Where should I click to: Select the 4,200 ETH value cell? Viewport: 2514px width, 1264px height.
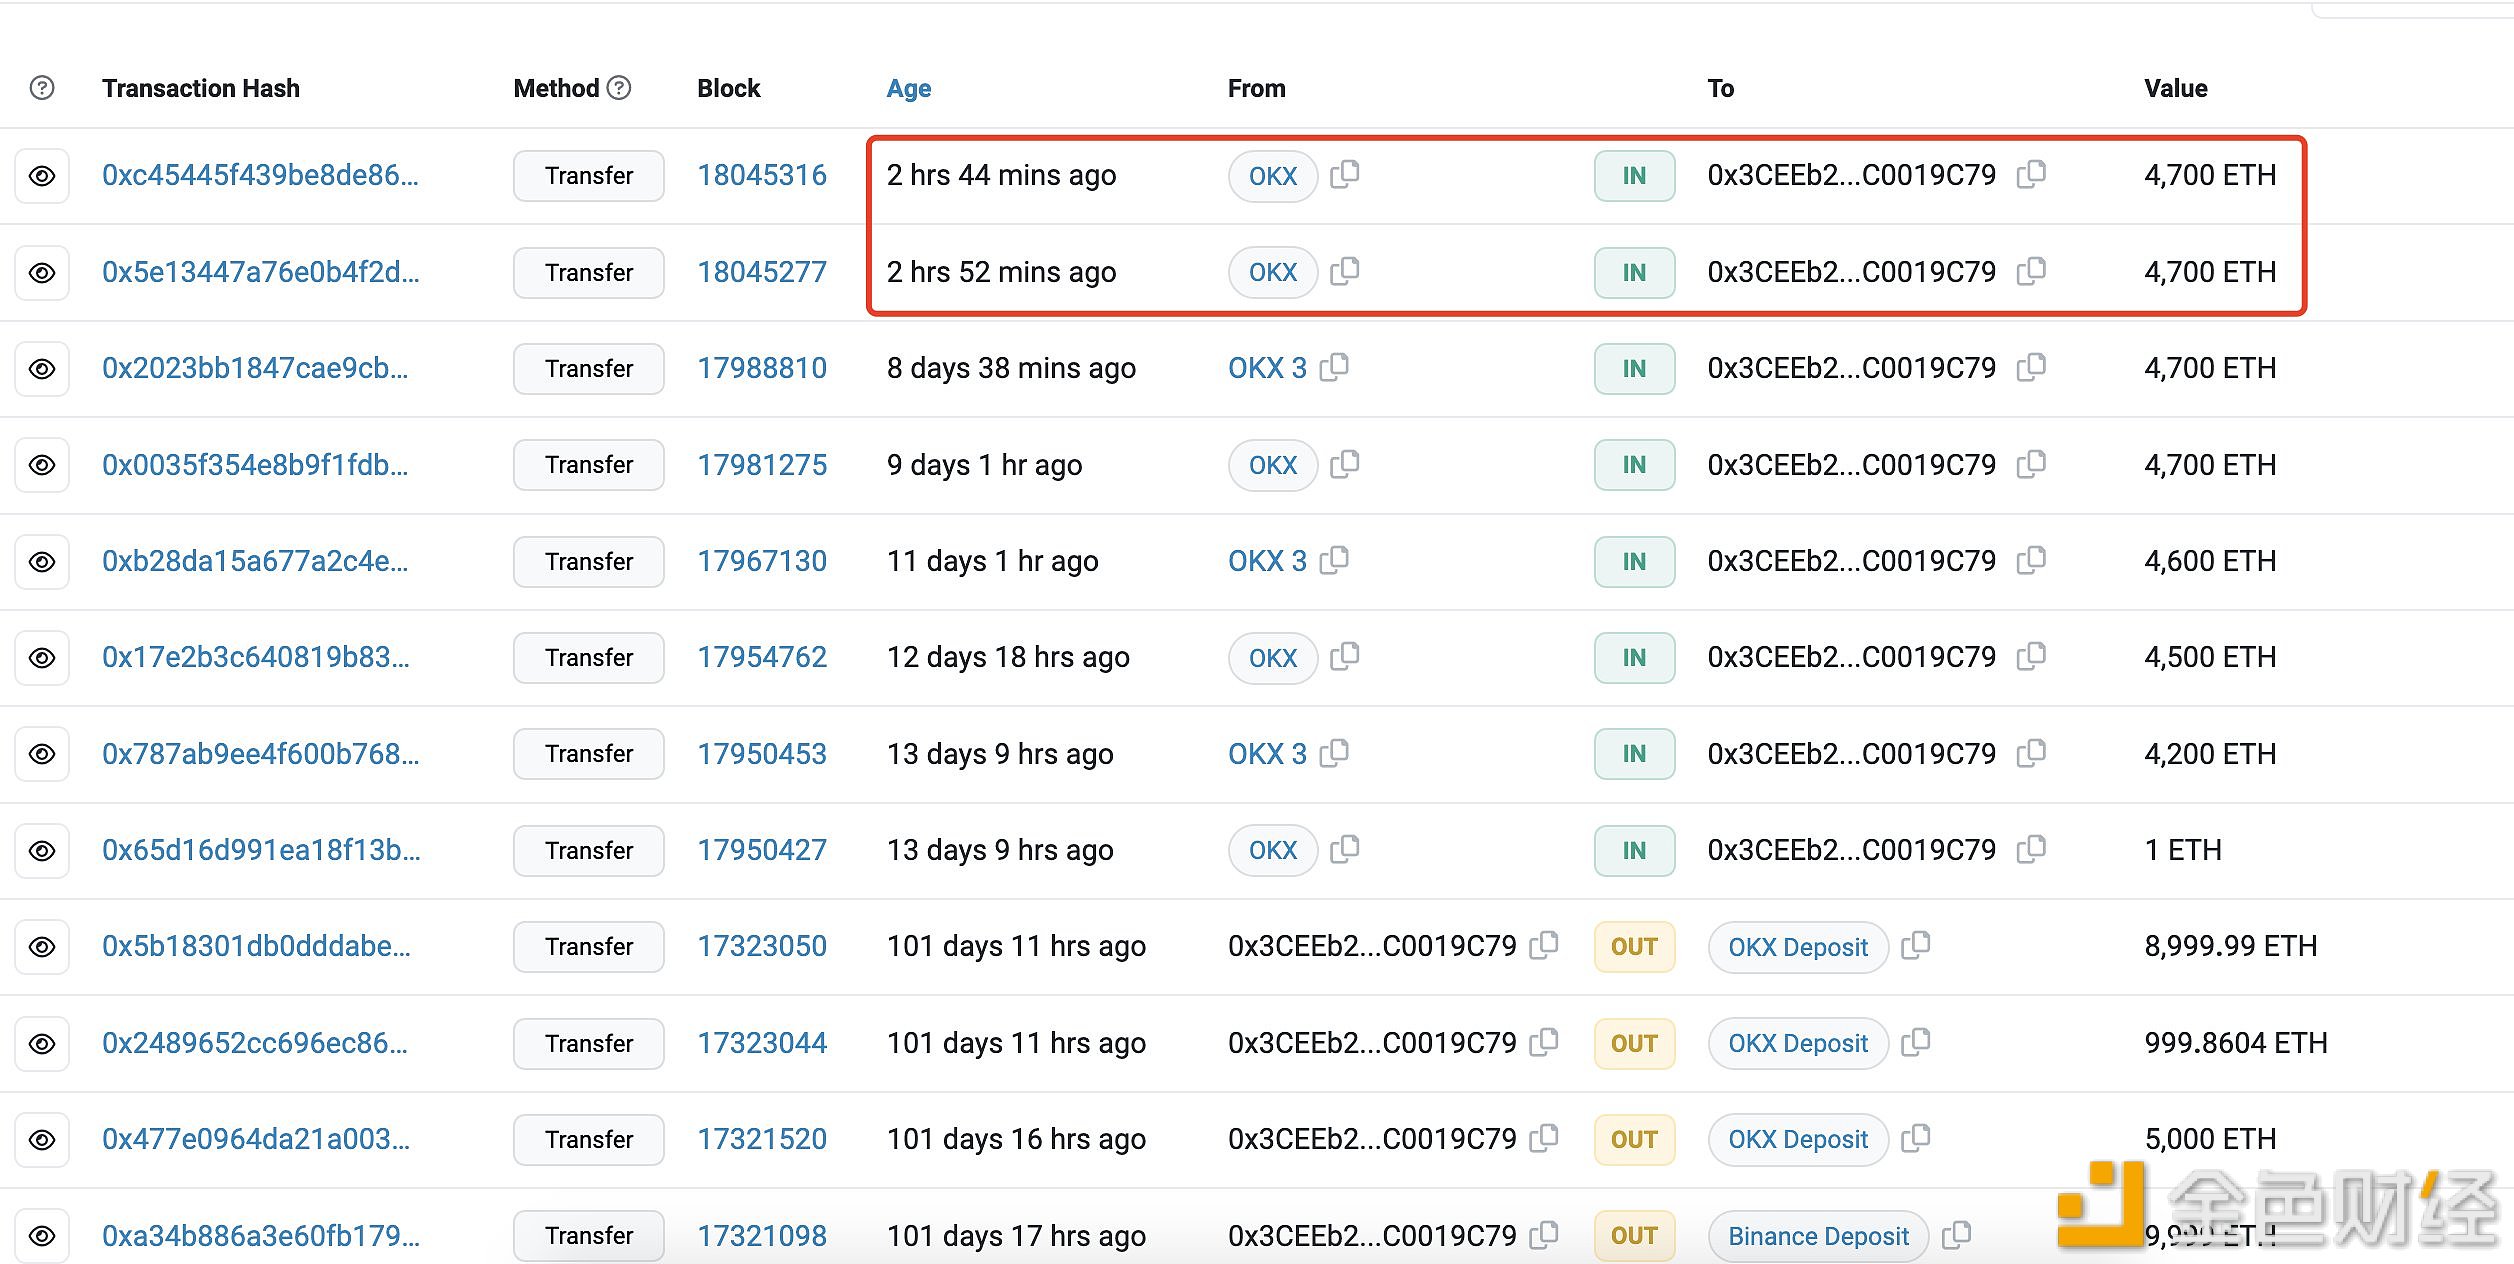click(2210, 754)
